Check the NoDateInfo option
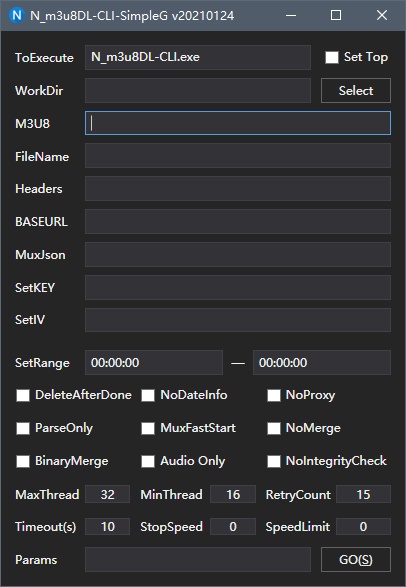 pyautogui.click(x=148, y=395)
